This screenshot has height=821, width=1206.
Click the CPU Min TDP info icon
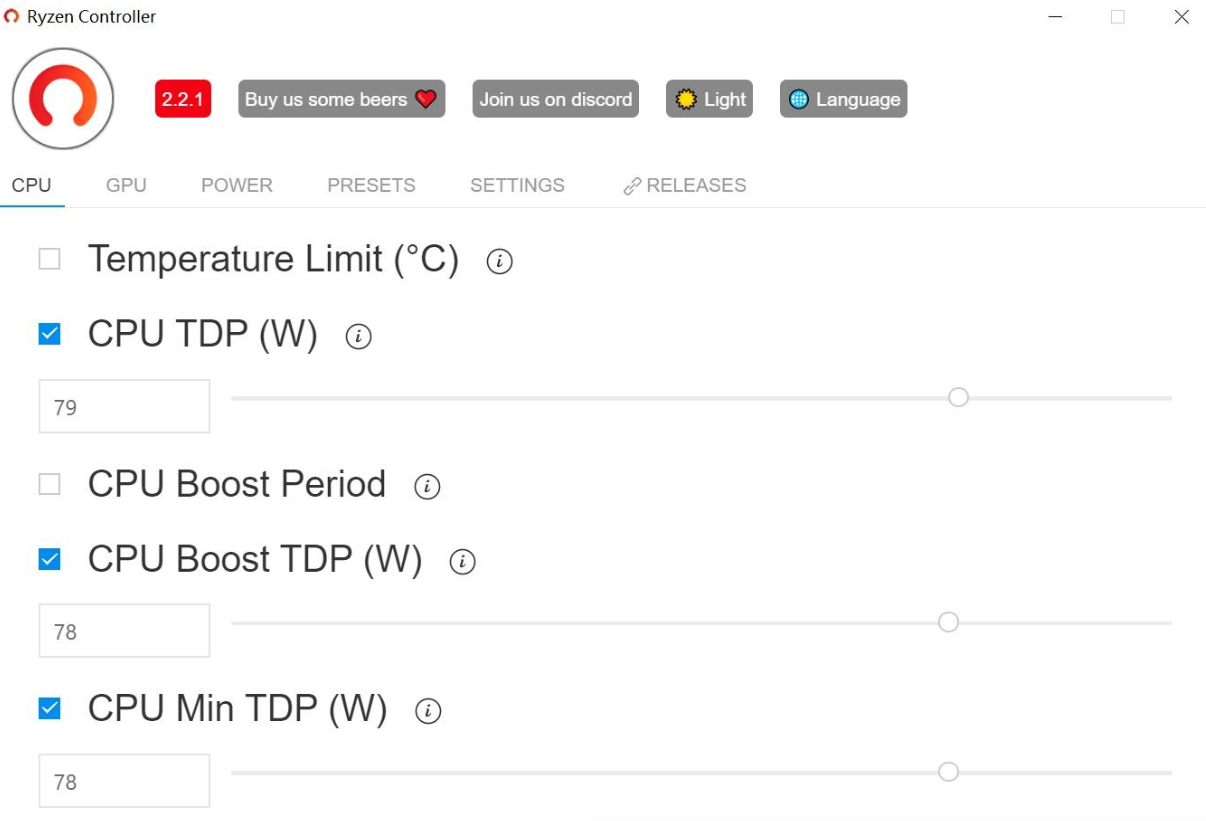[x=427, y=711]
